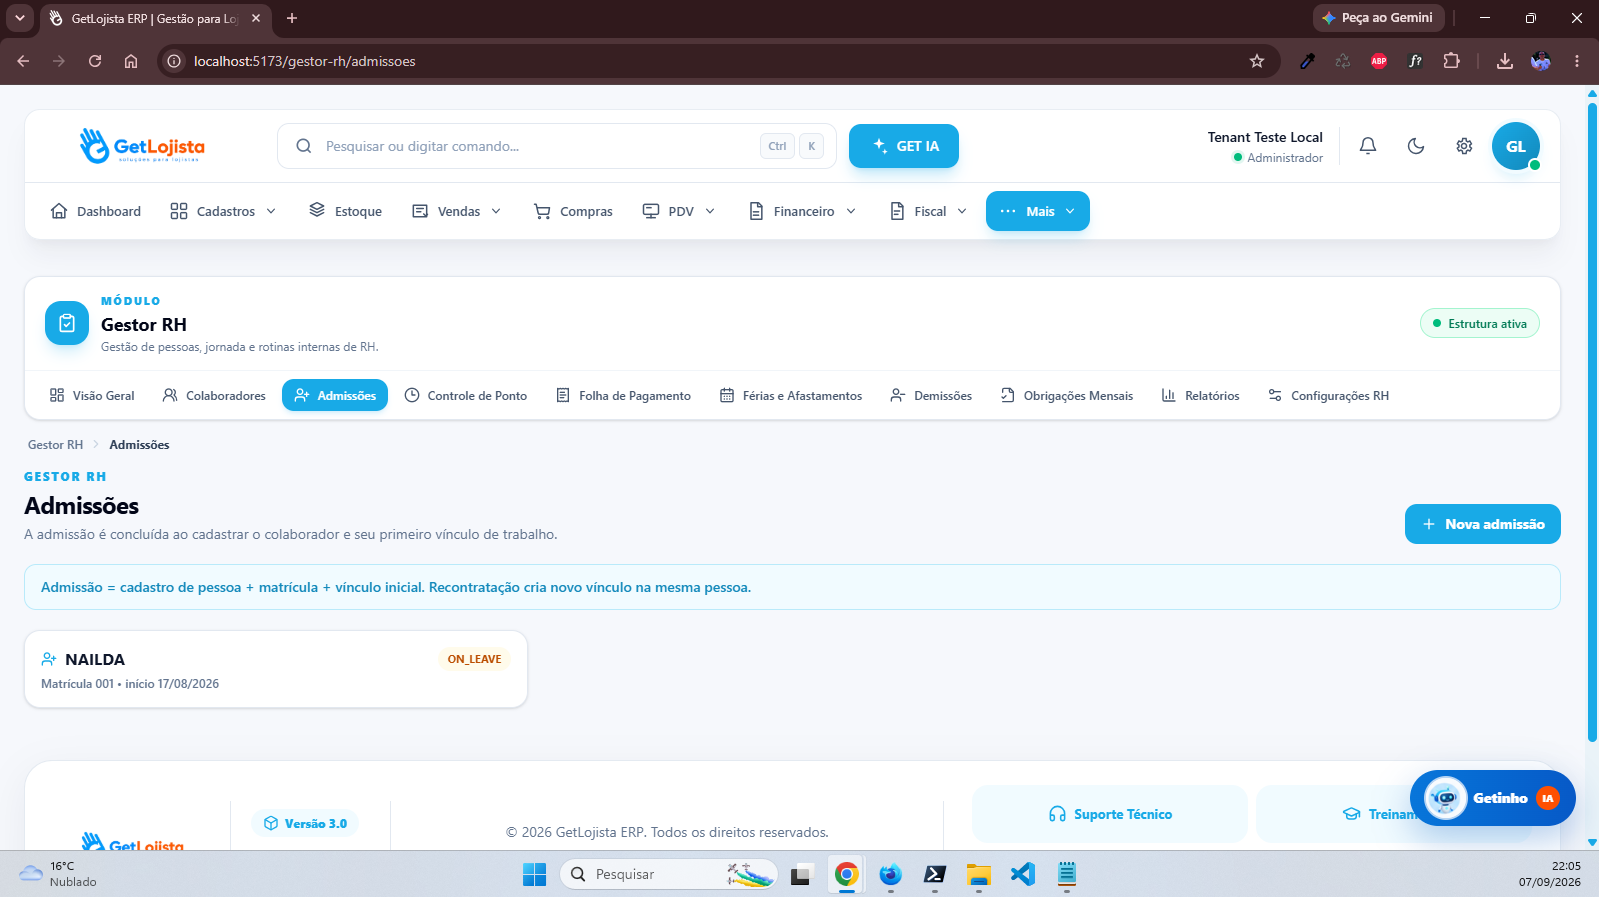Click the GetLojista logo in the header
This screenshot has height=897, width=1599.
(142, 146)
